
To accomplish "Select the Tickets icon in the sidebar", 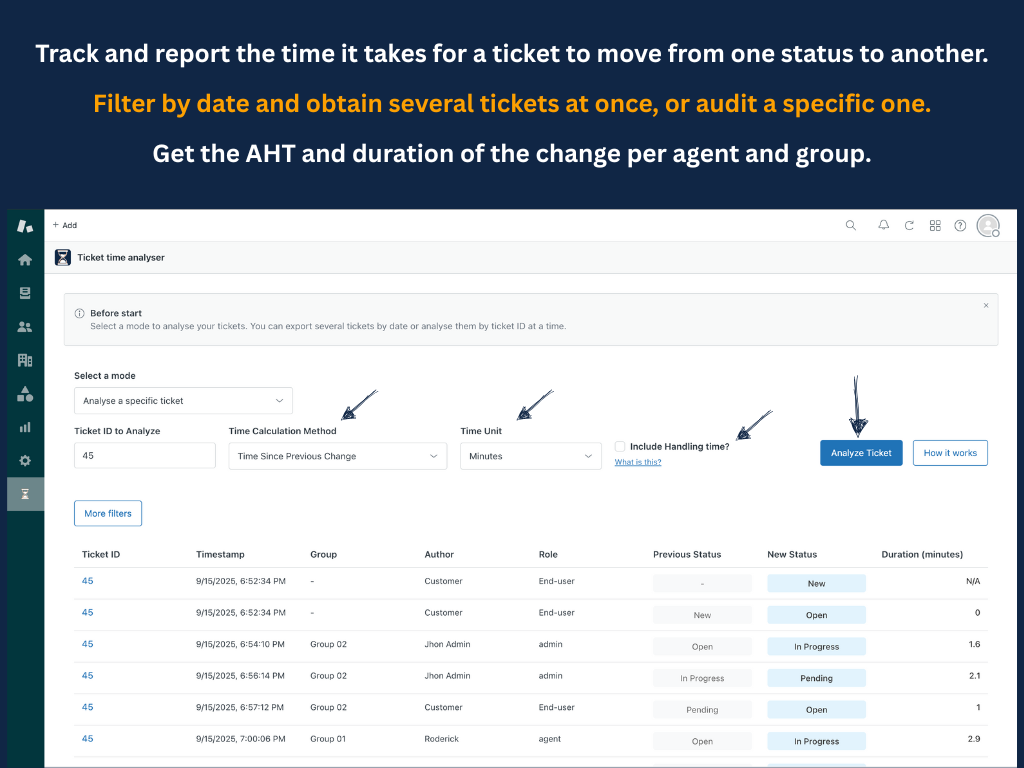I will (x=25, y=292).
